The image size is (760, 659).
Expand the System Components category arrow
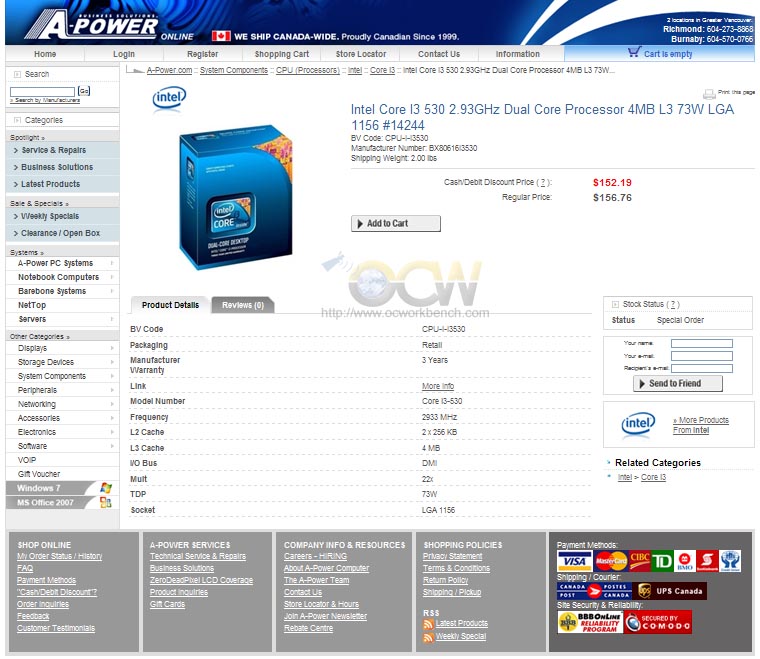pos(112,376)
